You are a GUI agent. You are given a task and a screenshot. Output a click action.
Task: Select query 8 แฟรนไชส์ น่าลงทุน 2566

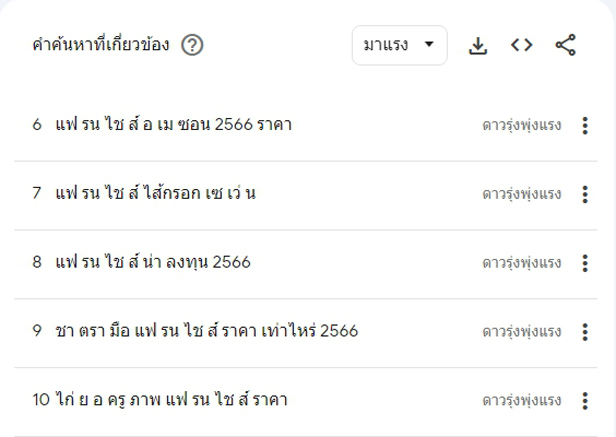[x=153, y=263]
